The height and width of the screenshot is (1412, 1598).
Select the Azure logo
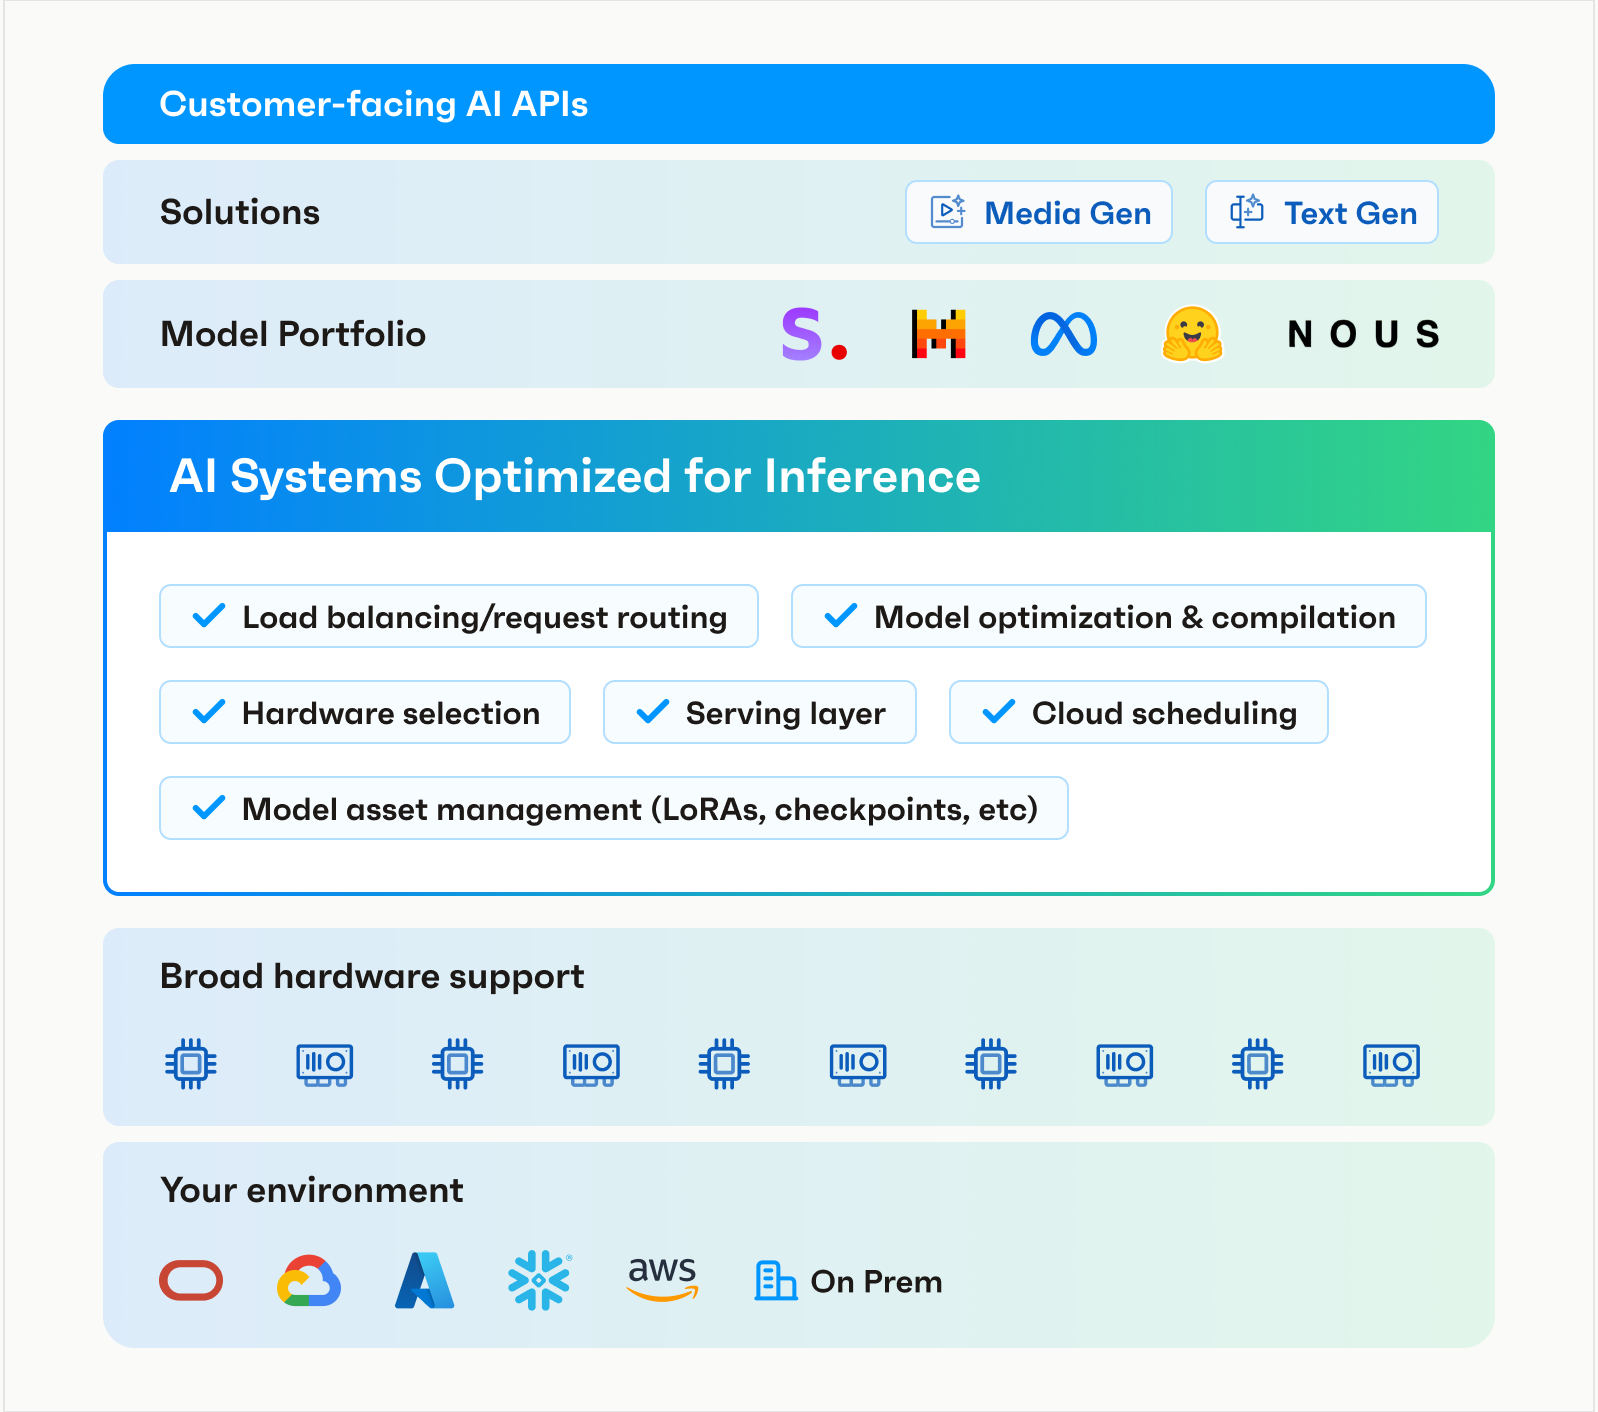coord(425,1281)
